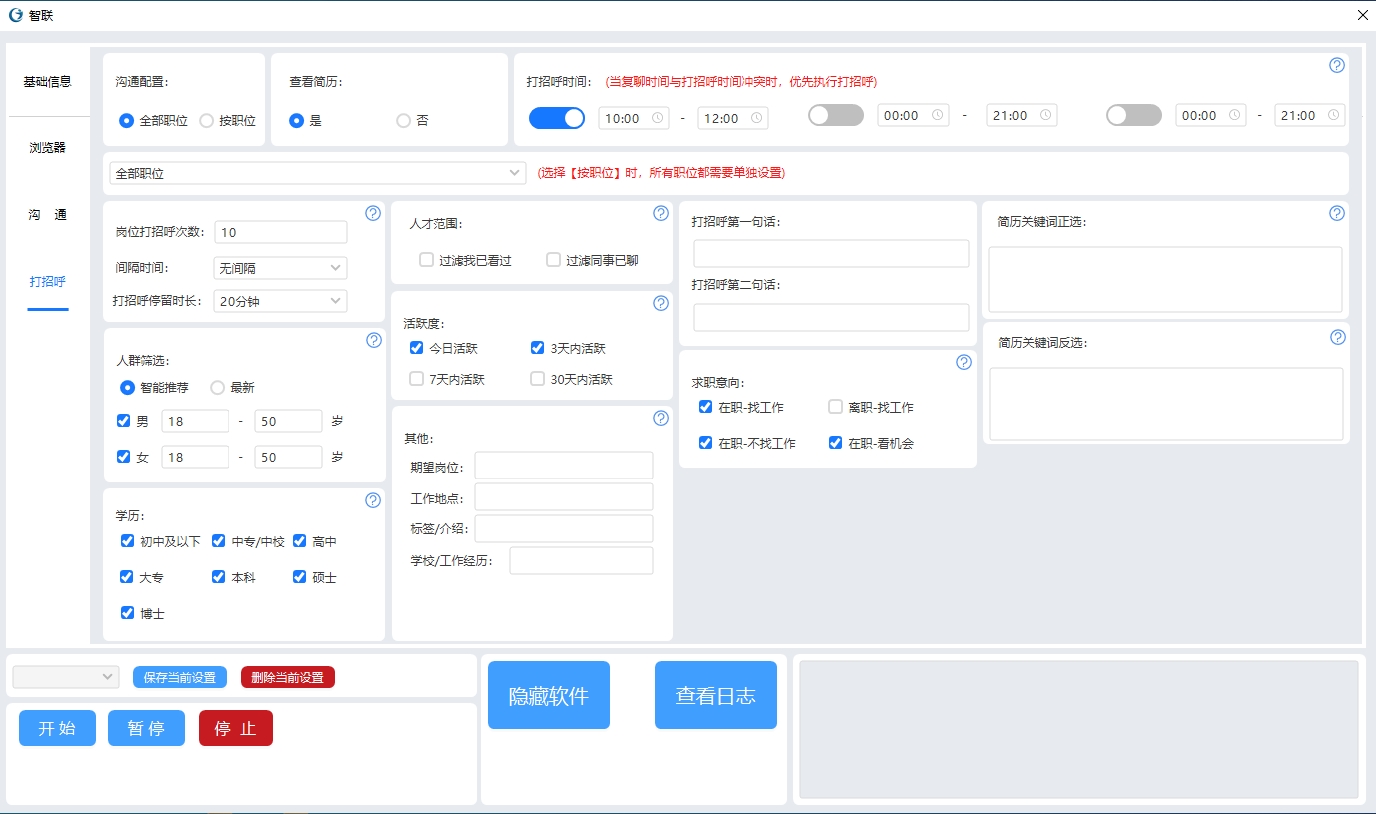The height and width of the screenshot is (814, 1376).
Task: Open help icon for 简历关键词正选
Action: click(x=1337, y=213)
